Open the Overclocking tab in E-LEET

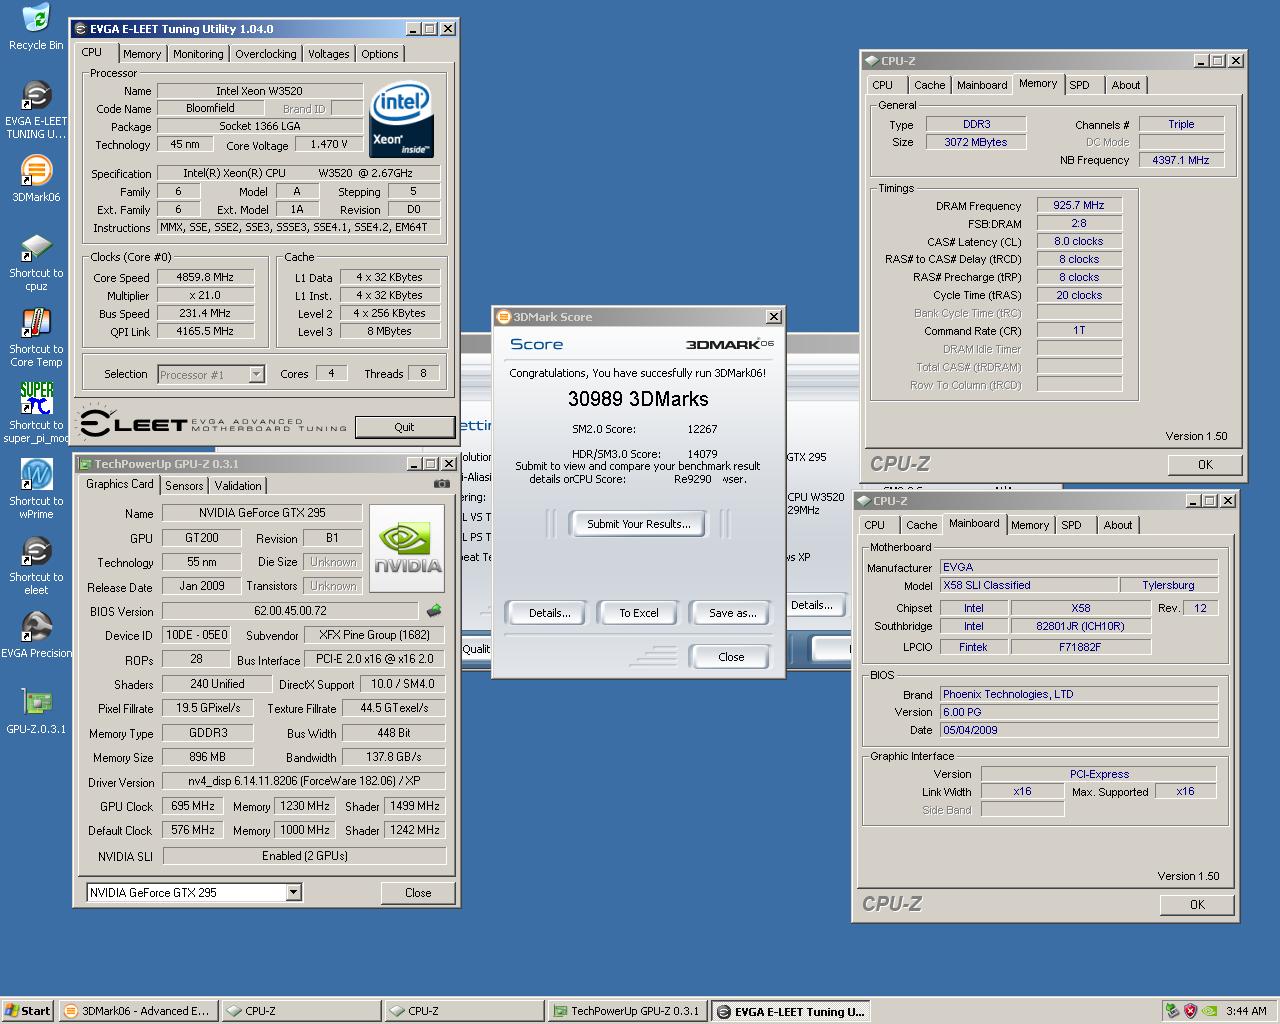pyautogui.click(x=266, y=54)
